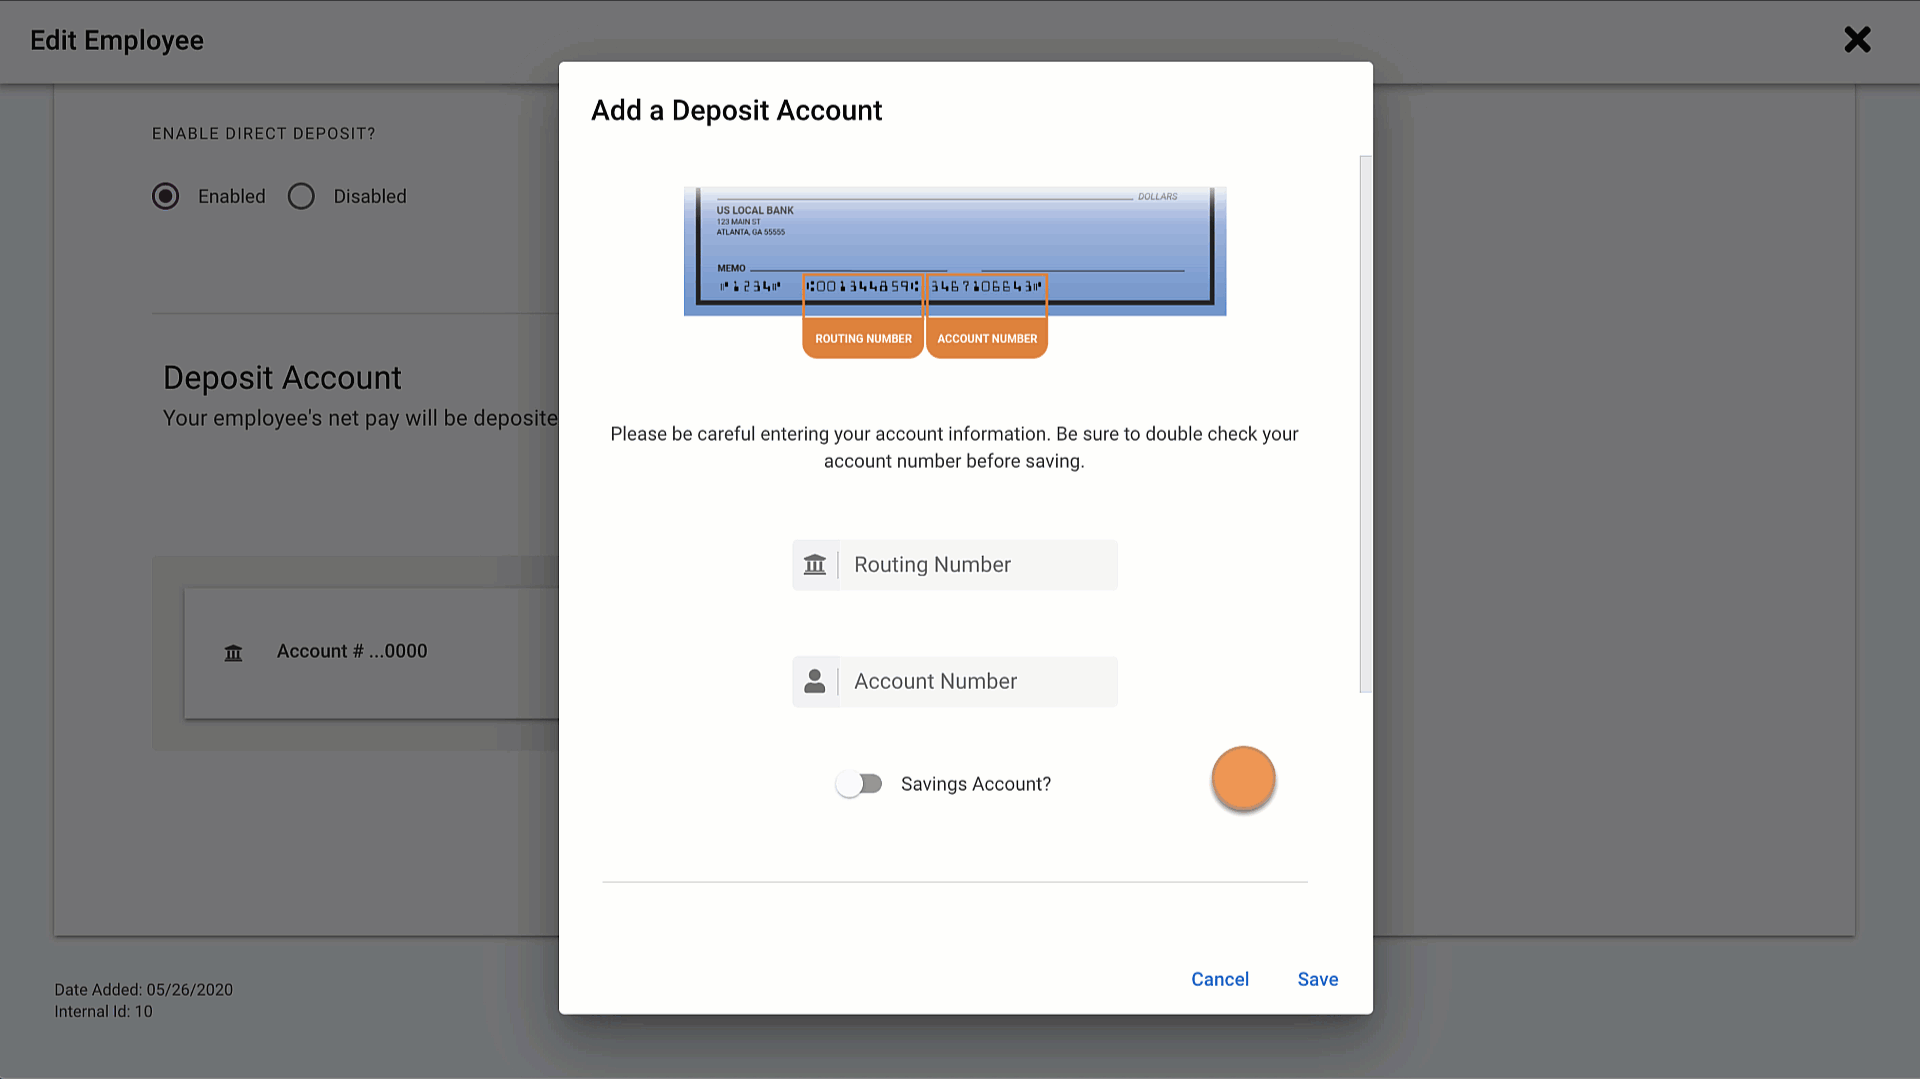The image size is (1920, 1079).
Task: Click the orange Account Number callout on check
Action: (986, 338)
